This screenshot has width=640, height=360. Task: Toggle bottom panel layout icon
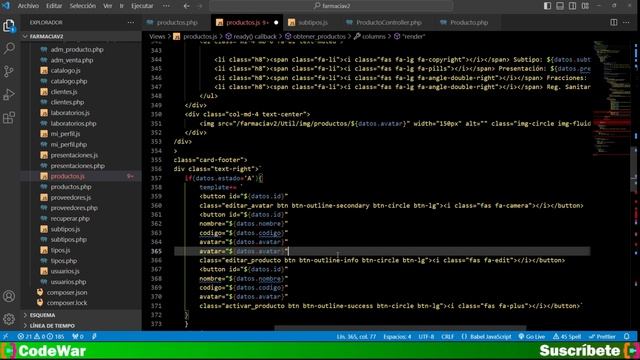pos(560,6)
